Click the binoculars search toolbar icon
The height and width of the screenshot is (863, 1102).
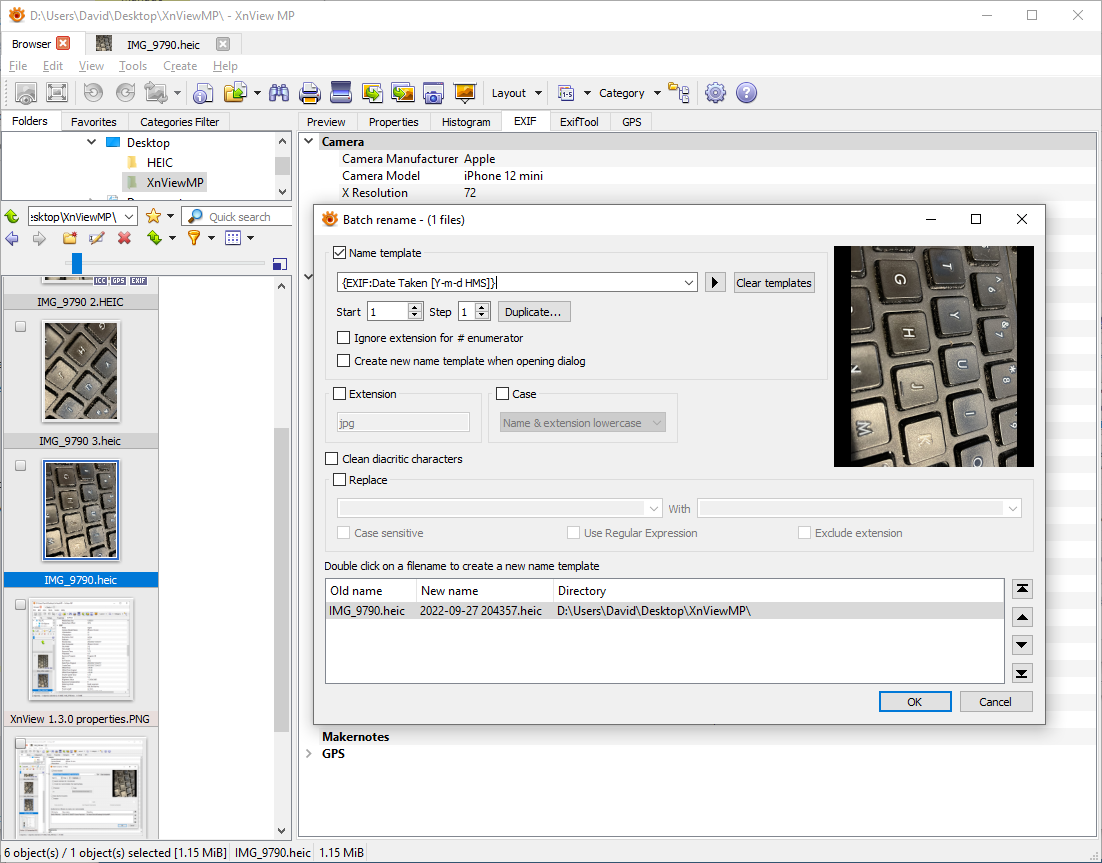(x=279, y=93)
